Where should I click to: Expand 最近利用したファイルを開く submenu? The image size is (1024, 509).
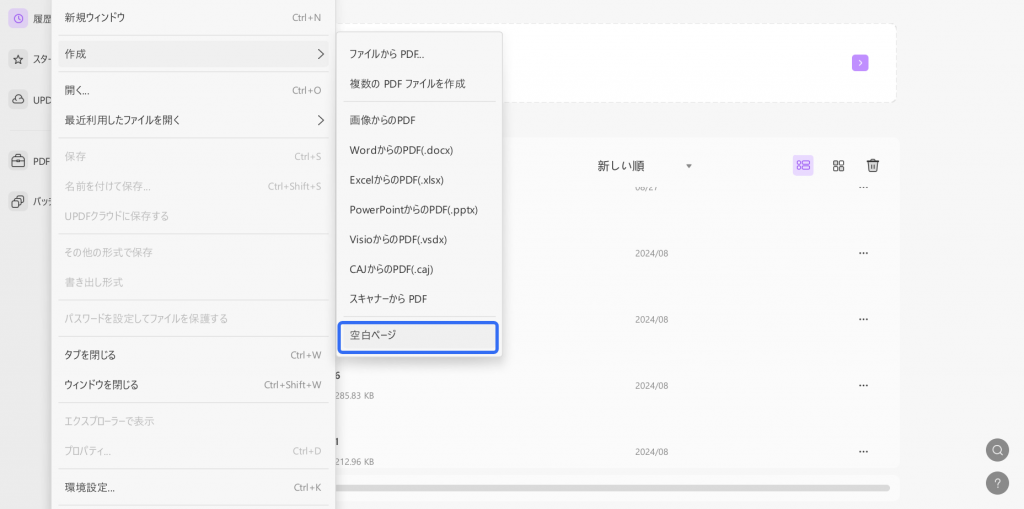193,120
